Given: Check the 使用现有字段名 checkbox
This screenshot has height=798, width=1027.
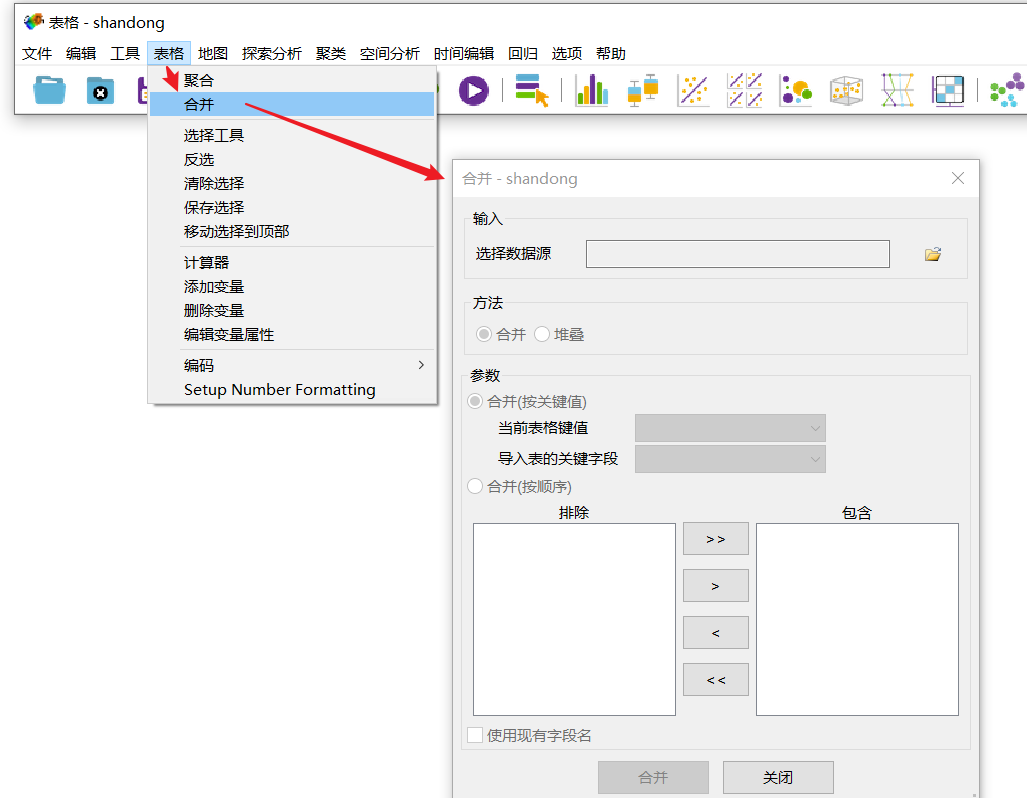Looking at the screenshot, I should point(474,734).
